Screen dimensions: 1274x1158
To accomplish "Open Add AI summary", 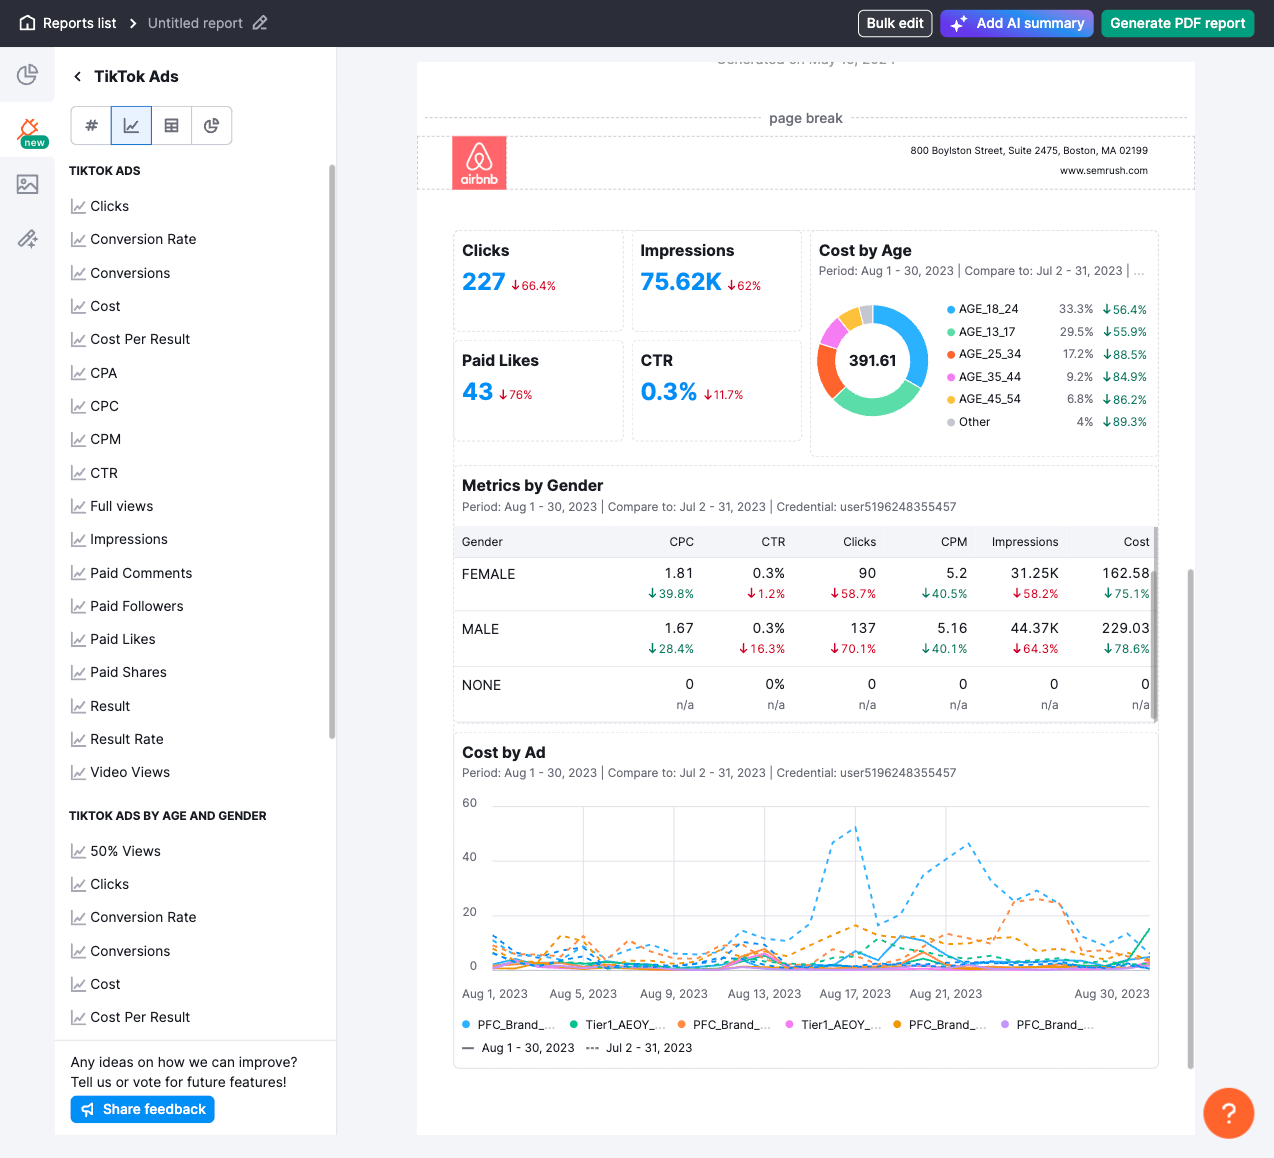I will pos(1016,22).
